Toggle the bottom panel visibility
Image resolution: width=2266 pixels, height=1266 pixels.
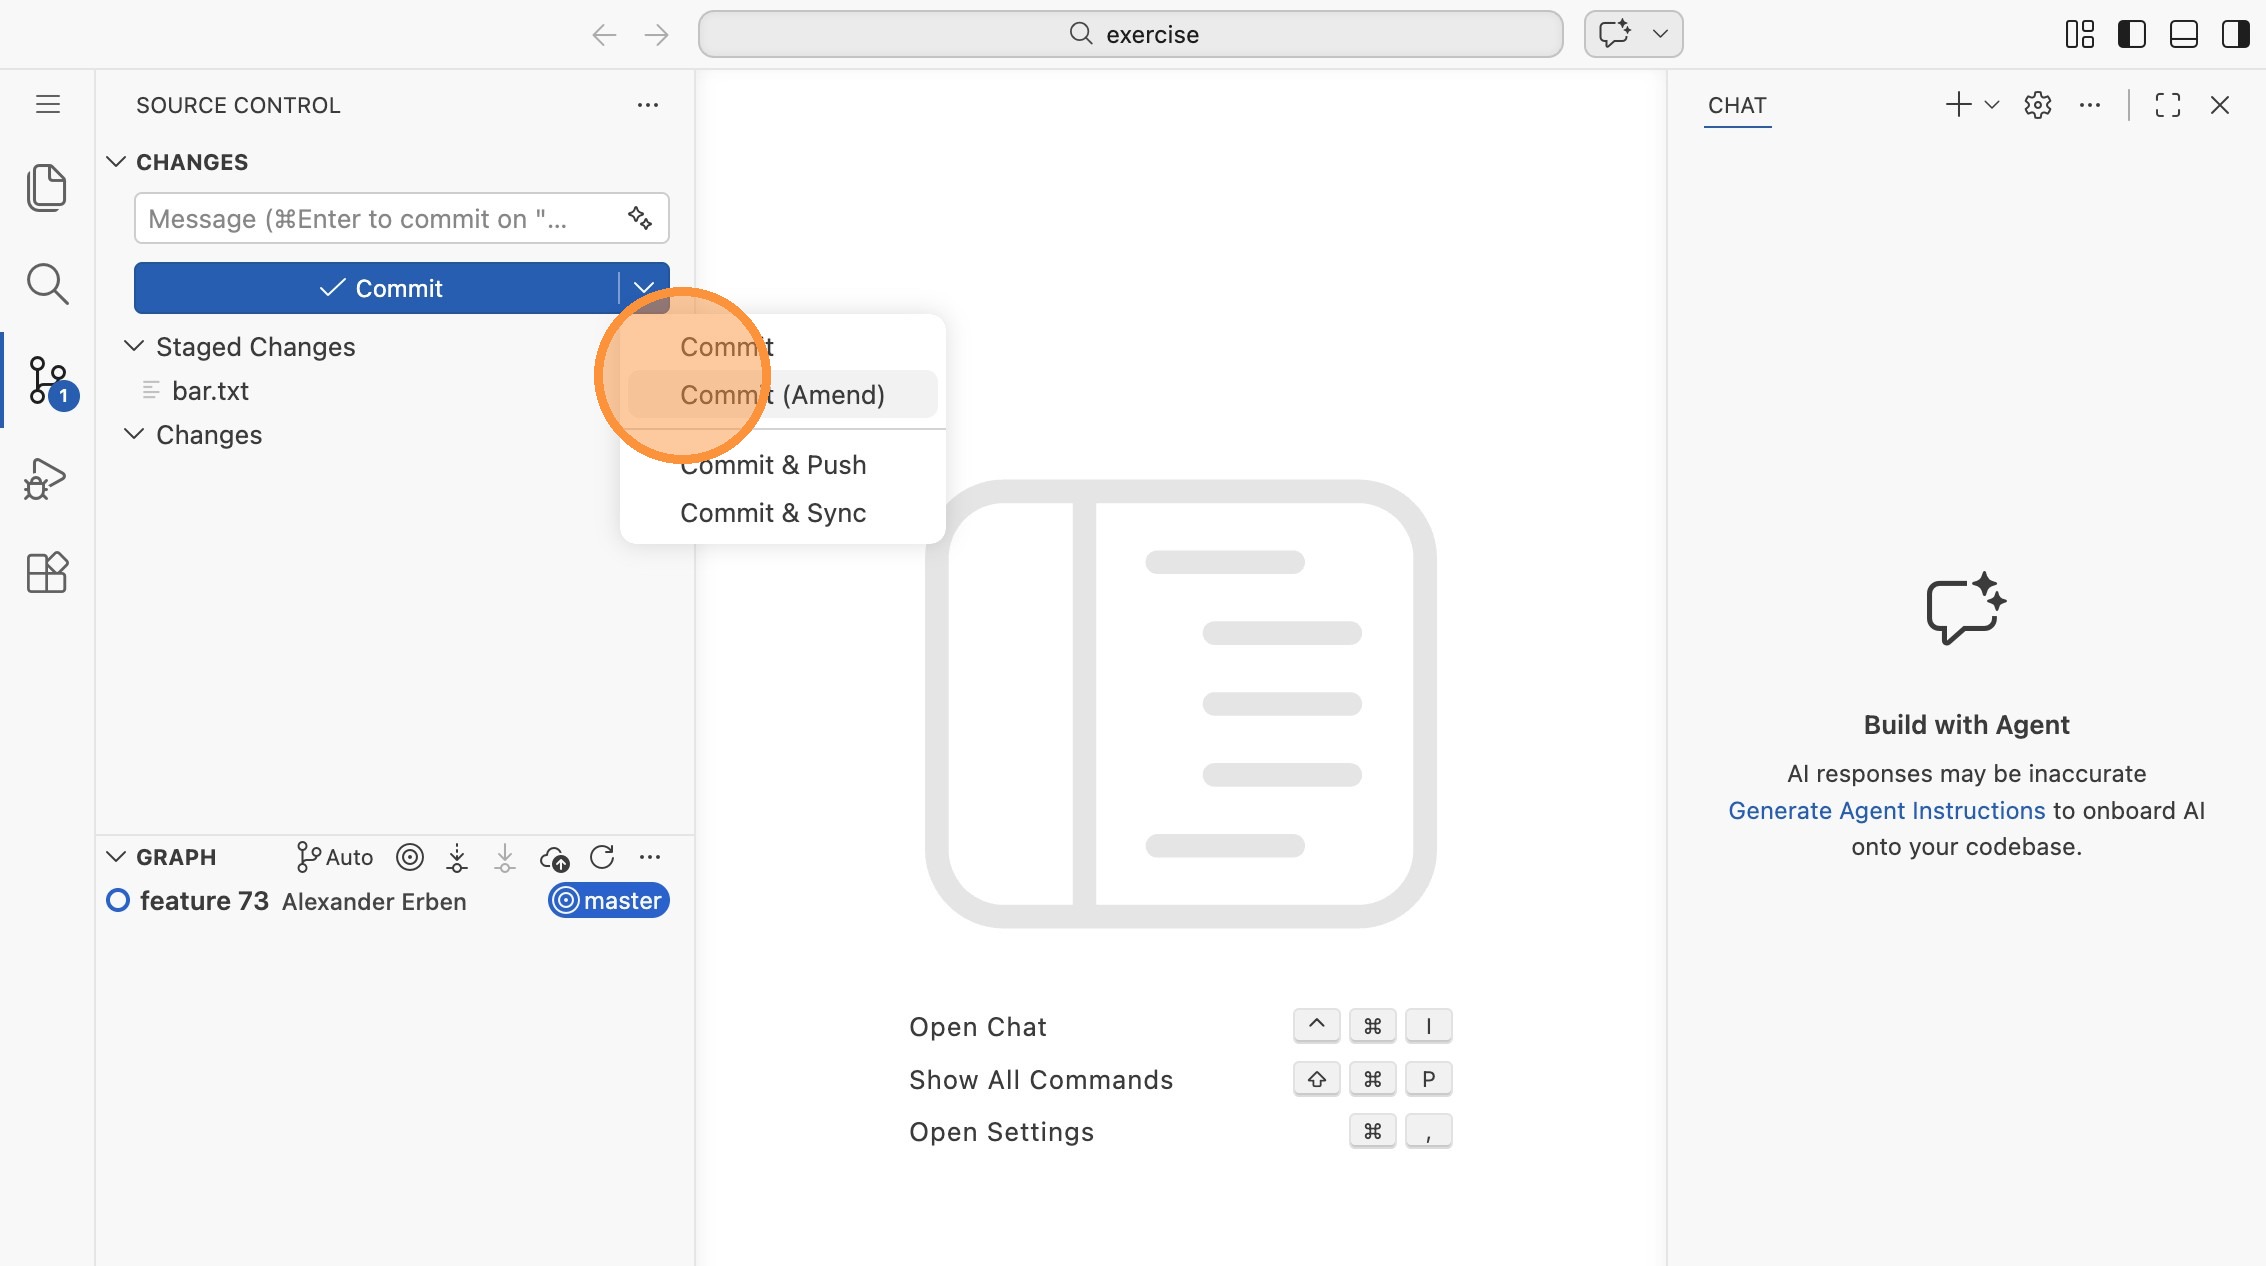click(2183, 34)
